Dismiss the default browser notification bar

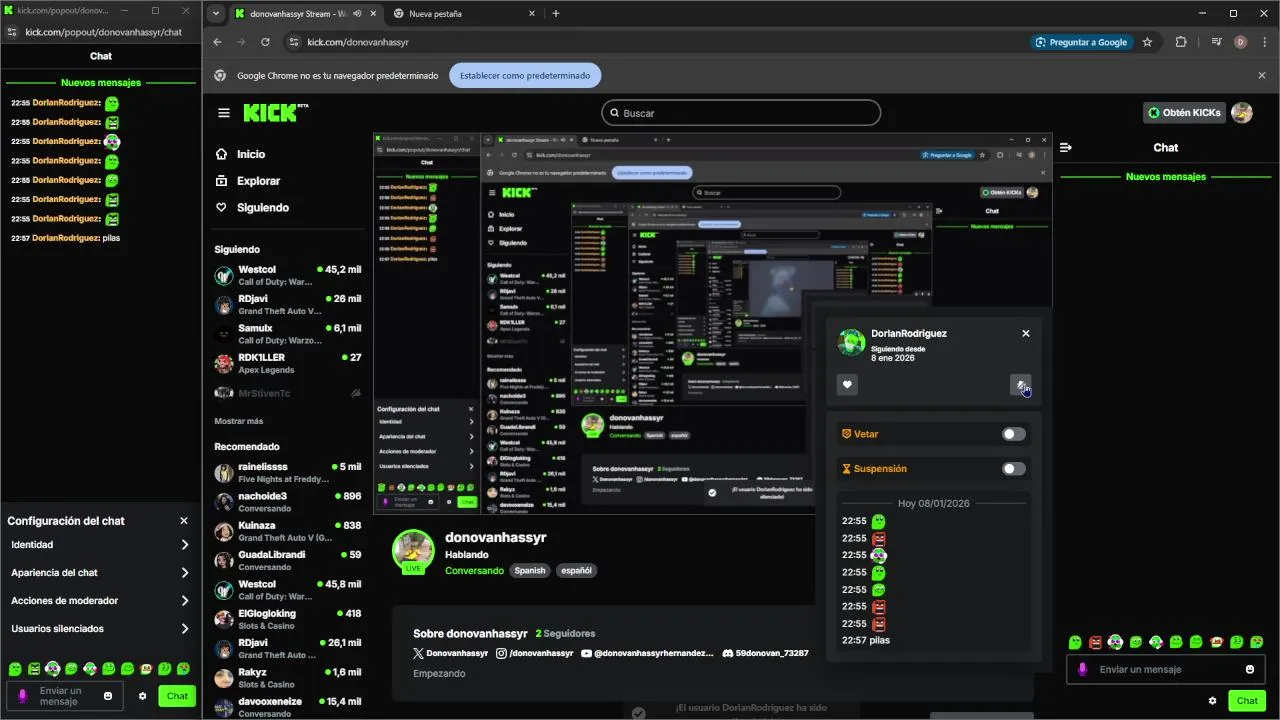click(x=1262, y=75)
